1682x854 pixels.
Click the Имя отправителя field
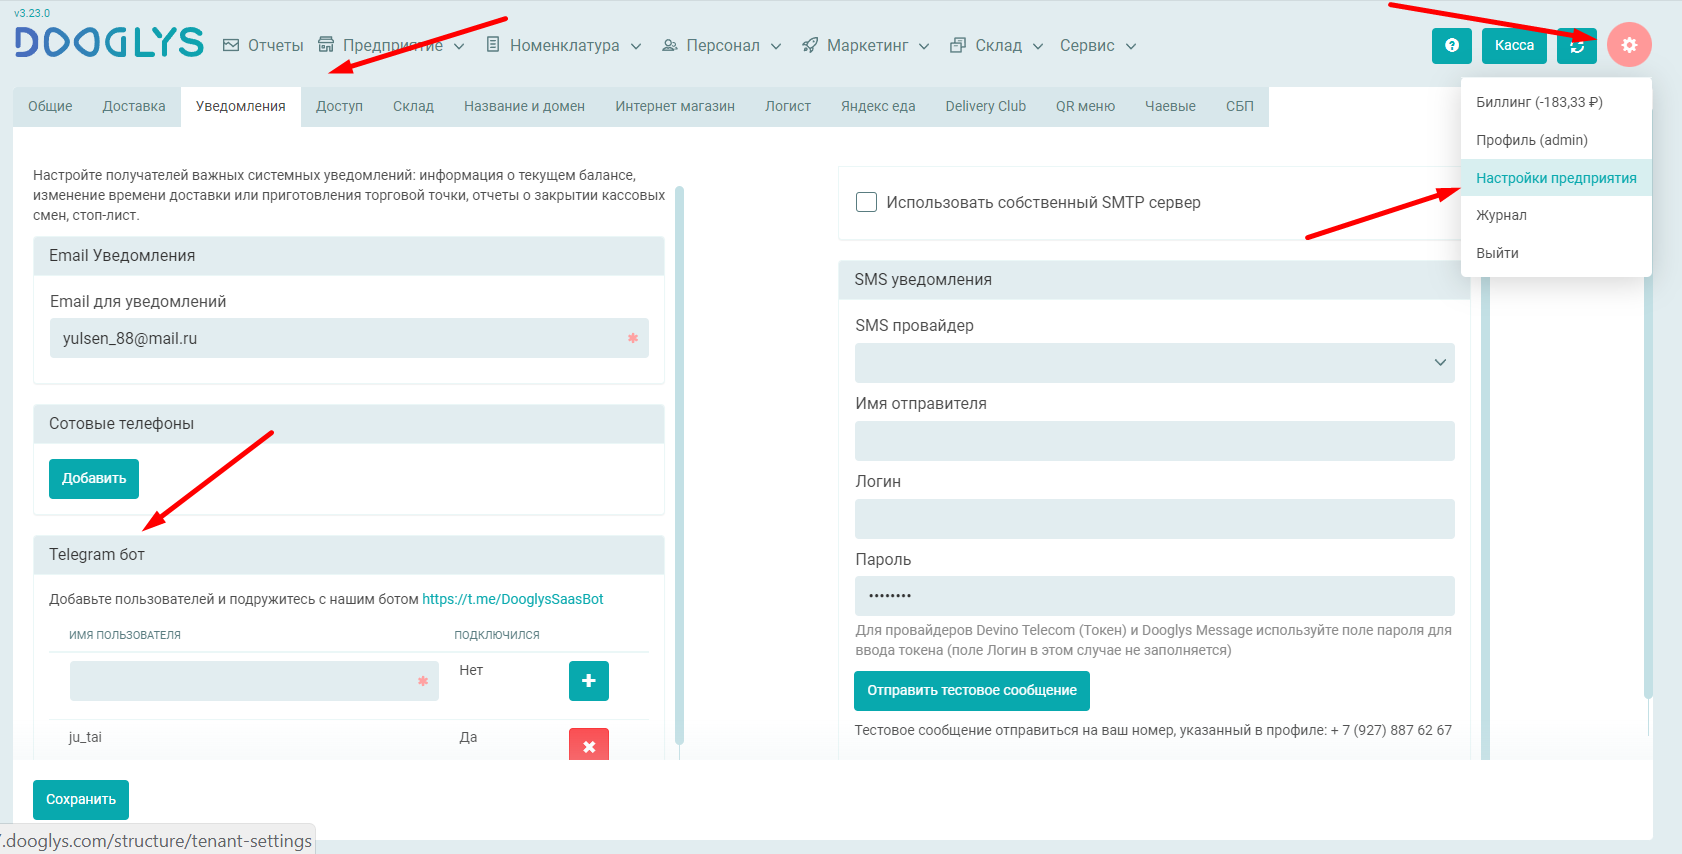[1154, 441]
